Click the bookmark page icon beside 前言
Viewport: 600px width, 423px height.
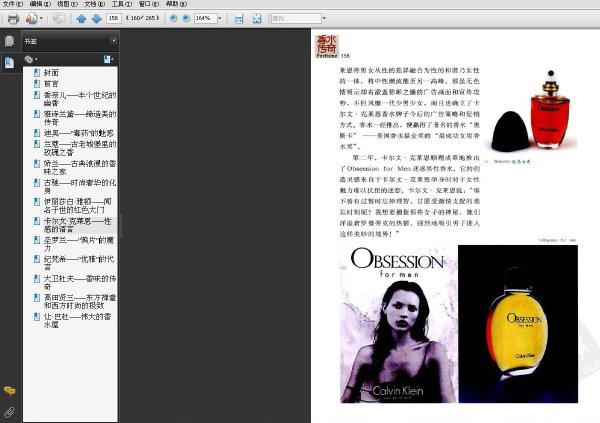pyautogui.click(x=37, y=83)
